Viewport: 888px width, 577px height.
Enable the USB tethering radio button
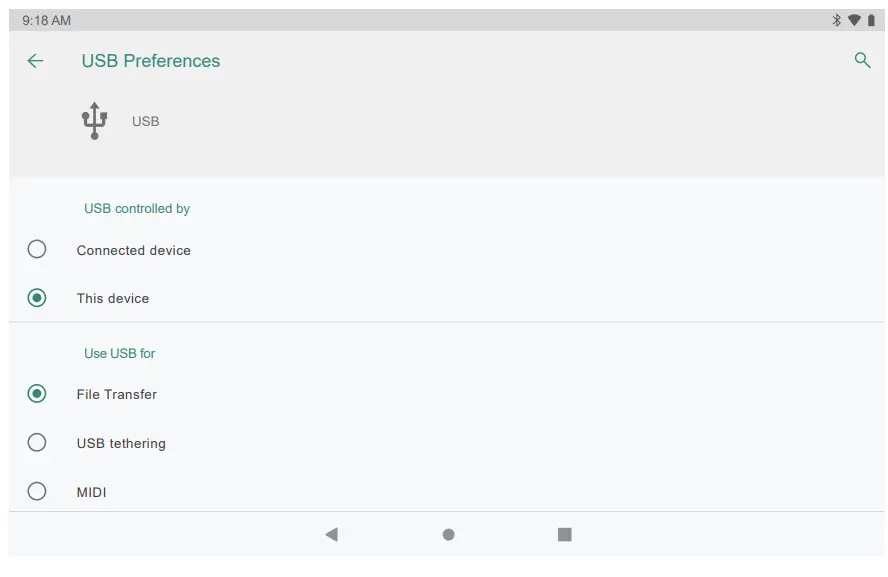click(x=37, y=443)
